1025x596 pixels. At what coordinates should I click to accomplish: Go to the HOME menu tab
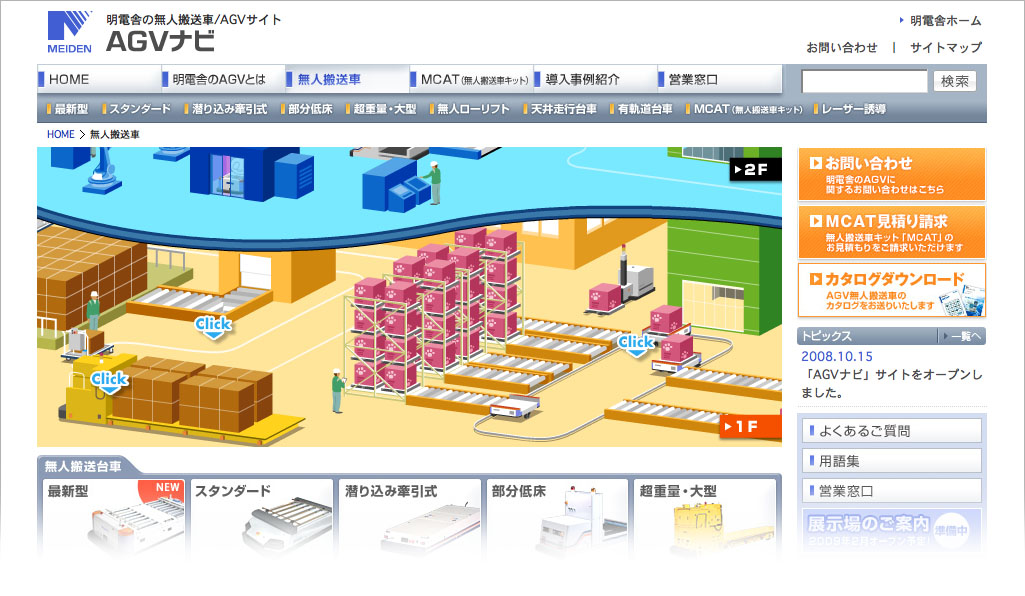(99, 80)
